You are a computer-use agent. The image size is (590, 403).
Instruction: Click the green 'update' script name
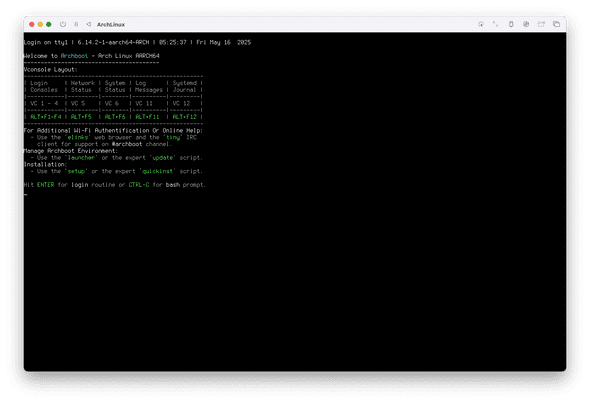pyautogui.click(x=163, y=158)
